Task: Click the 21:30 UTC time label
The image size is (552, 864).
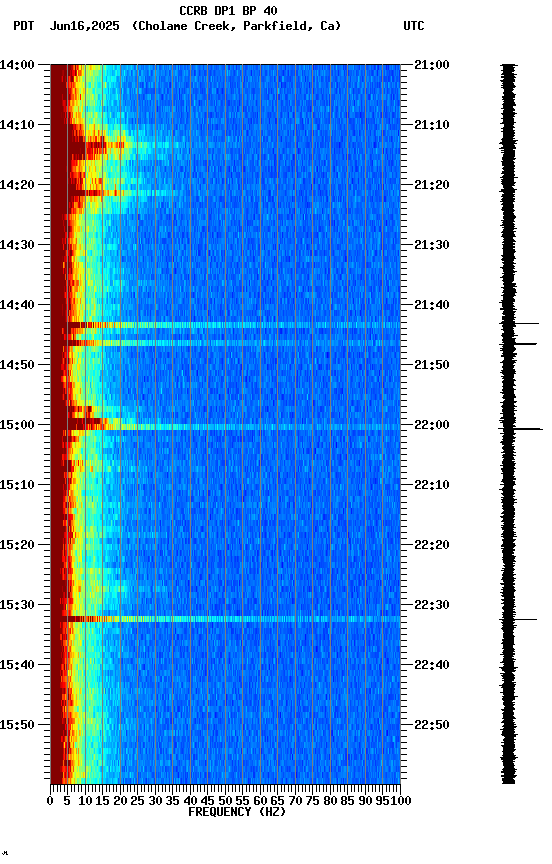Action: [x=431, y=245]
